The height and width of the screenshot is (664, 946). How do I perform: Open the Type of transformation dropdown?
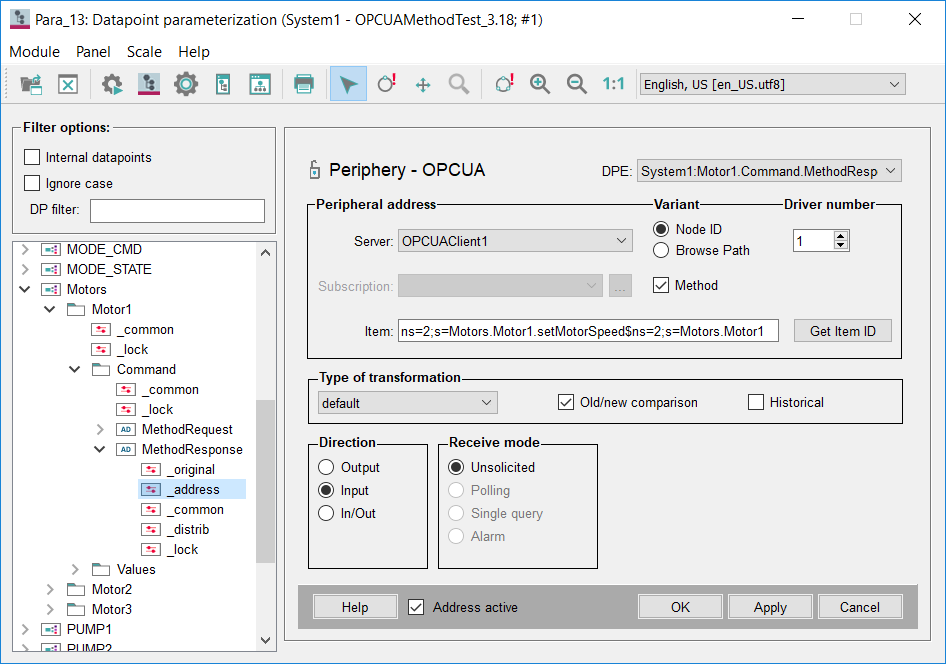coord(407,403)
